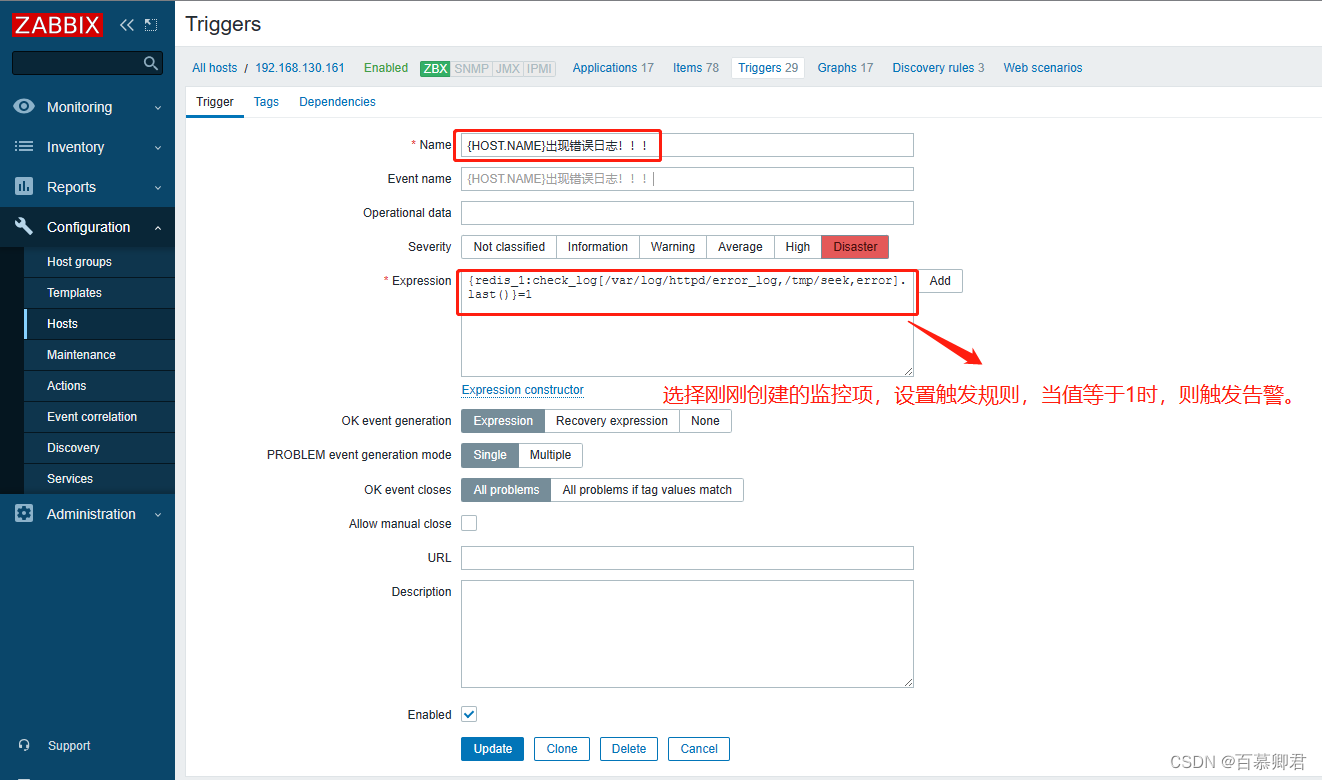
Task: Click the Add expression button
Action: point(940,281)
